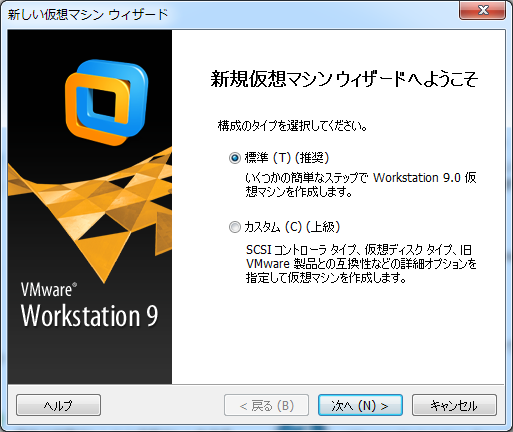Close the wizard with the red X
This screenshot has width=513, height=432.
click(482, 10)
